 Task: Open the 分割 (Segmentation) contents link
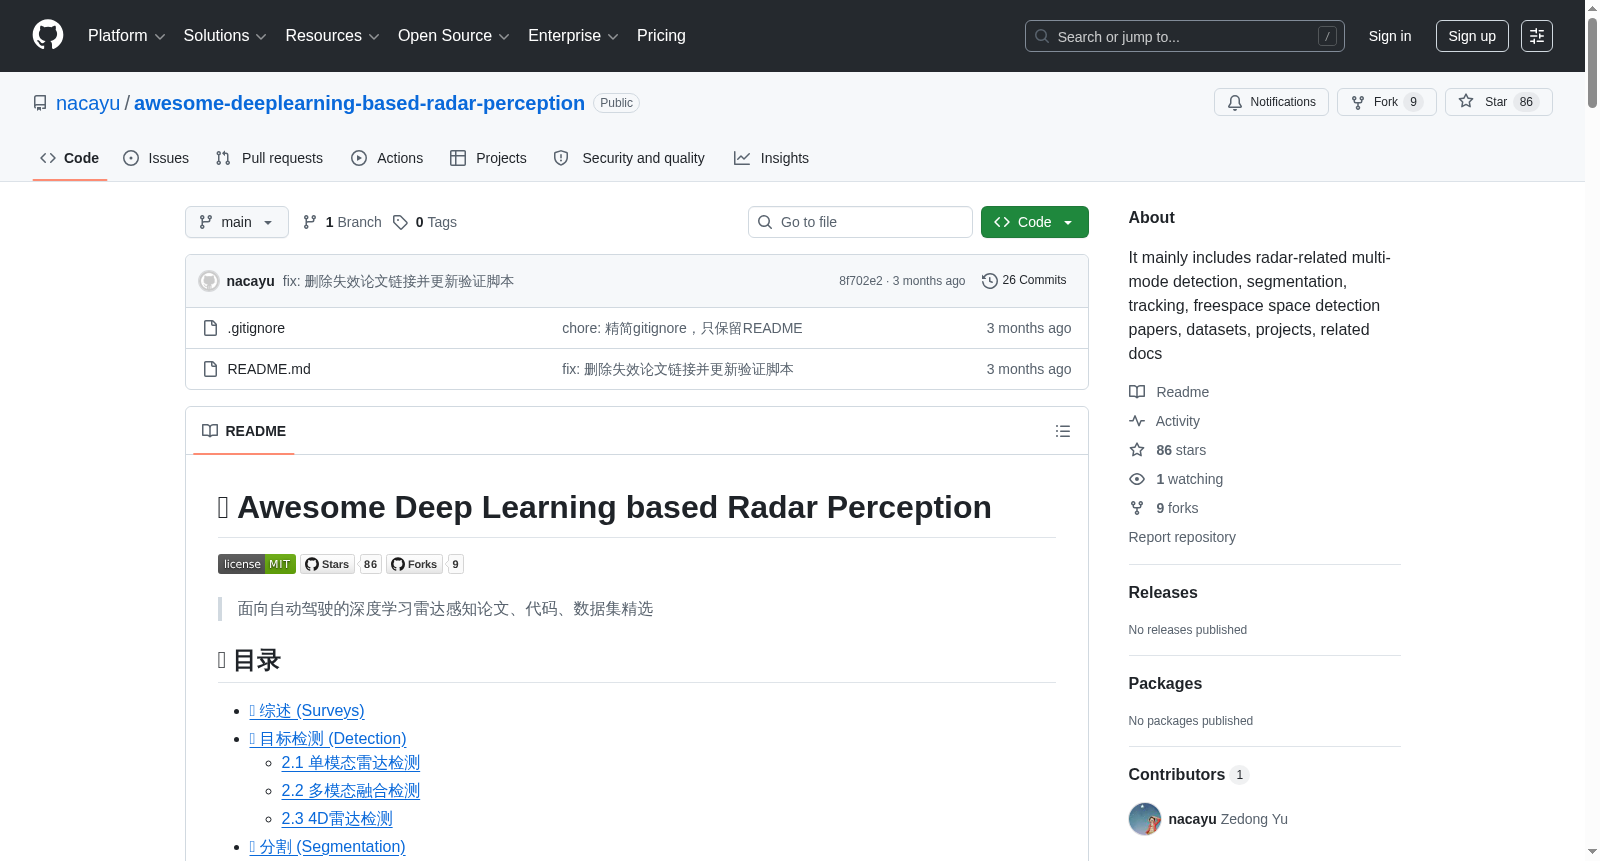pos(328,846)
